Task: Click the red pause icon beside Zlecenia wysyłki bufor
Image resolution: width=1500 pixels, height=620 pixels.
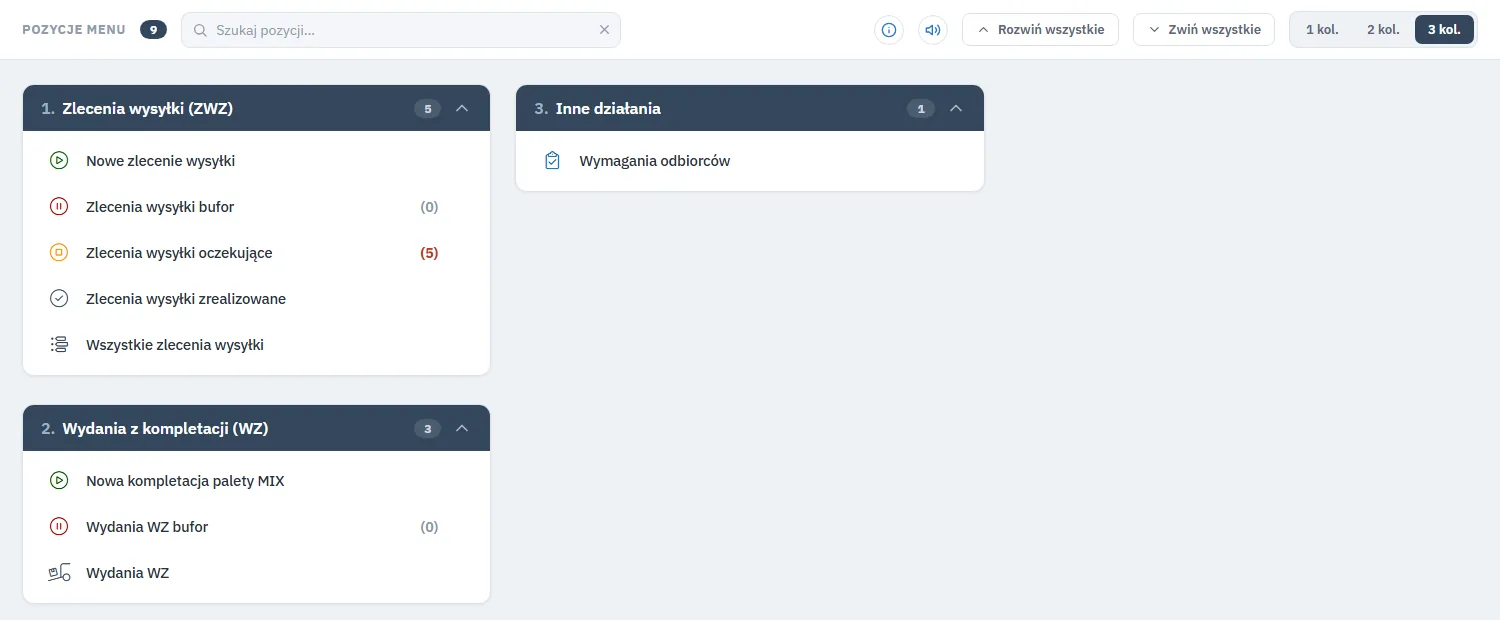Action: pyautogui.click(x=59, y=207)
